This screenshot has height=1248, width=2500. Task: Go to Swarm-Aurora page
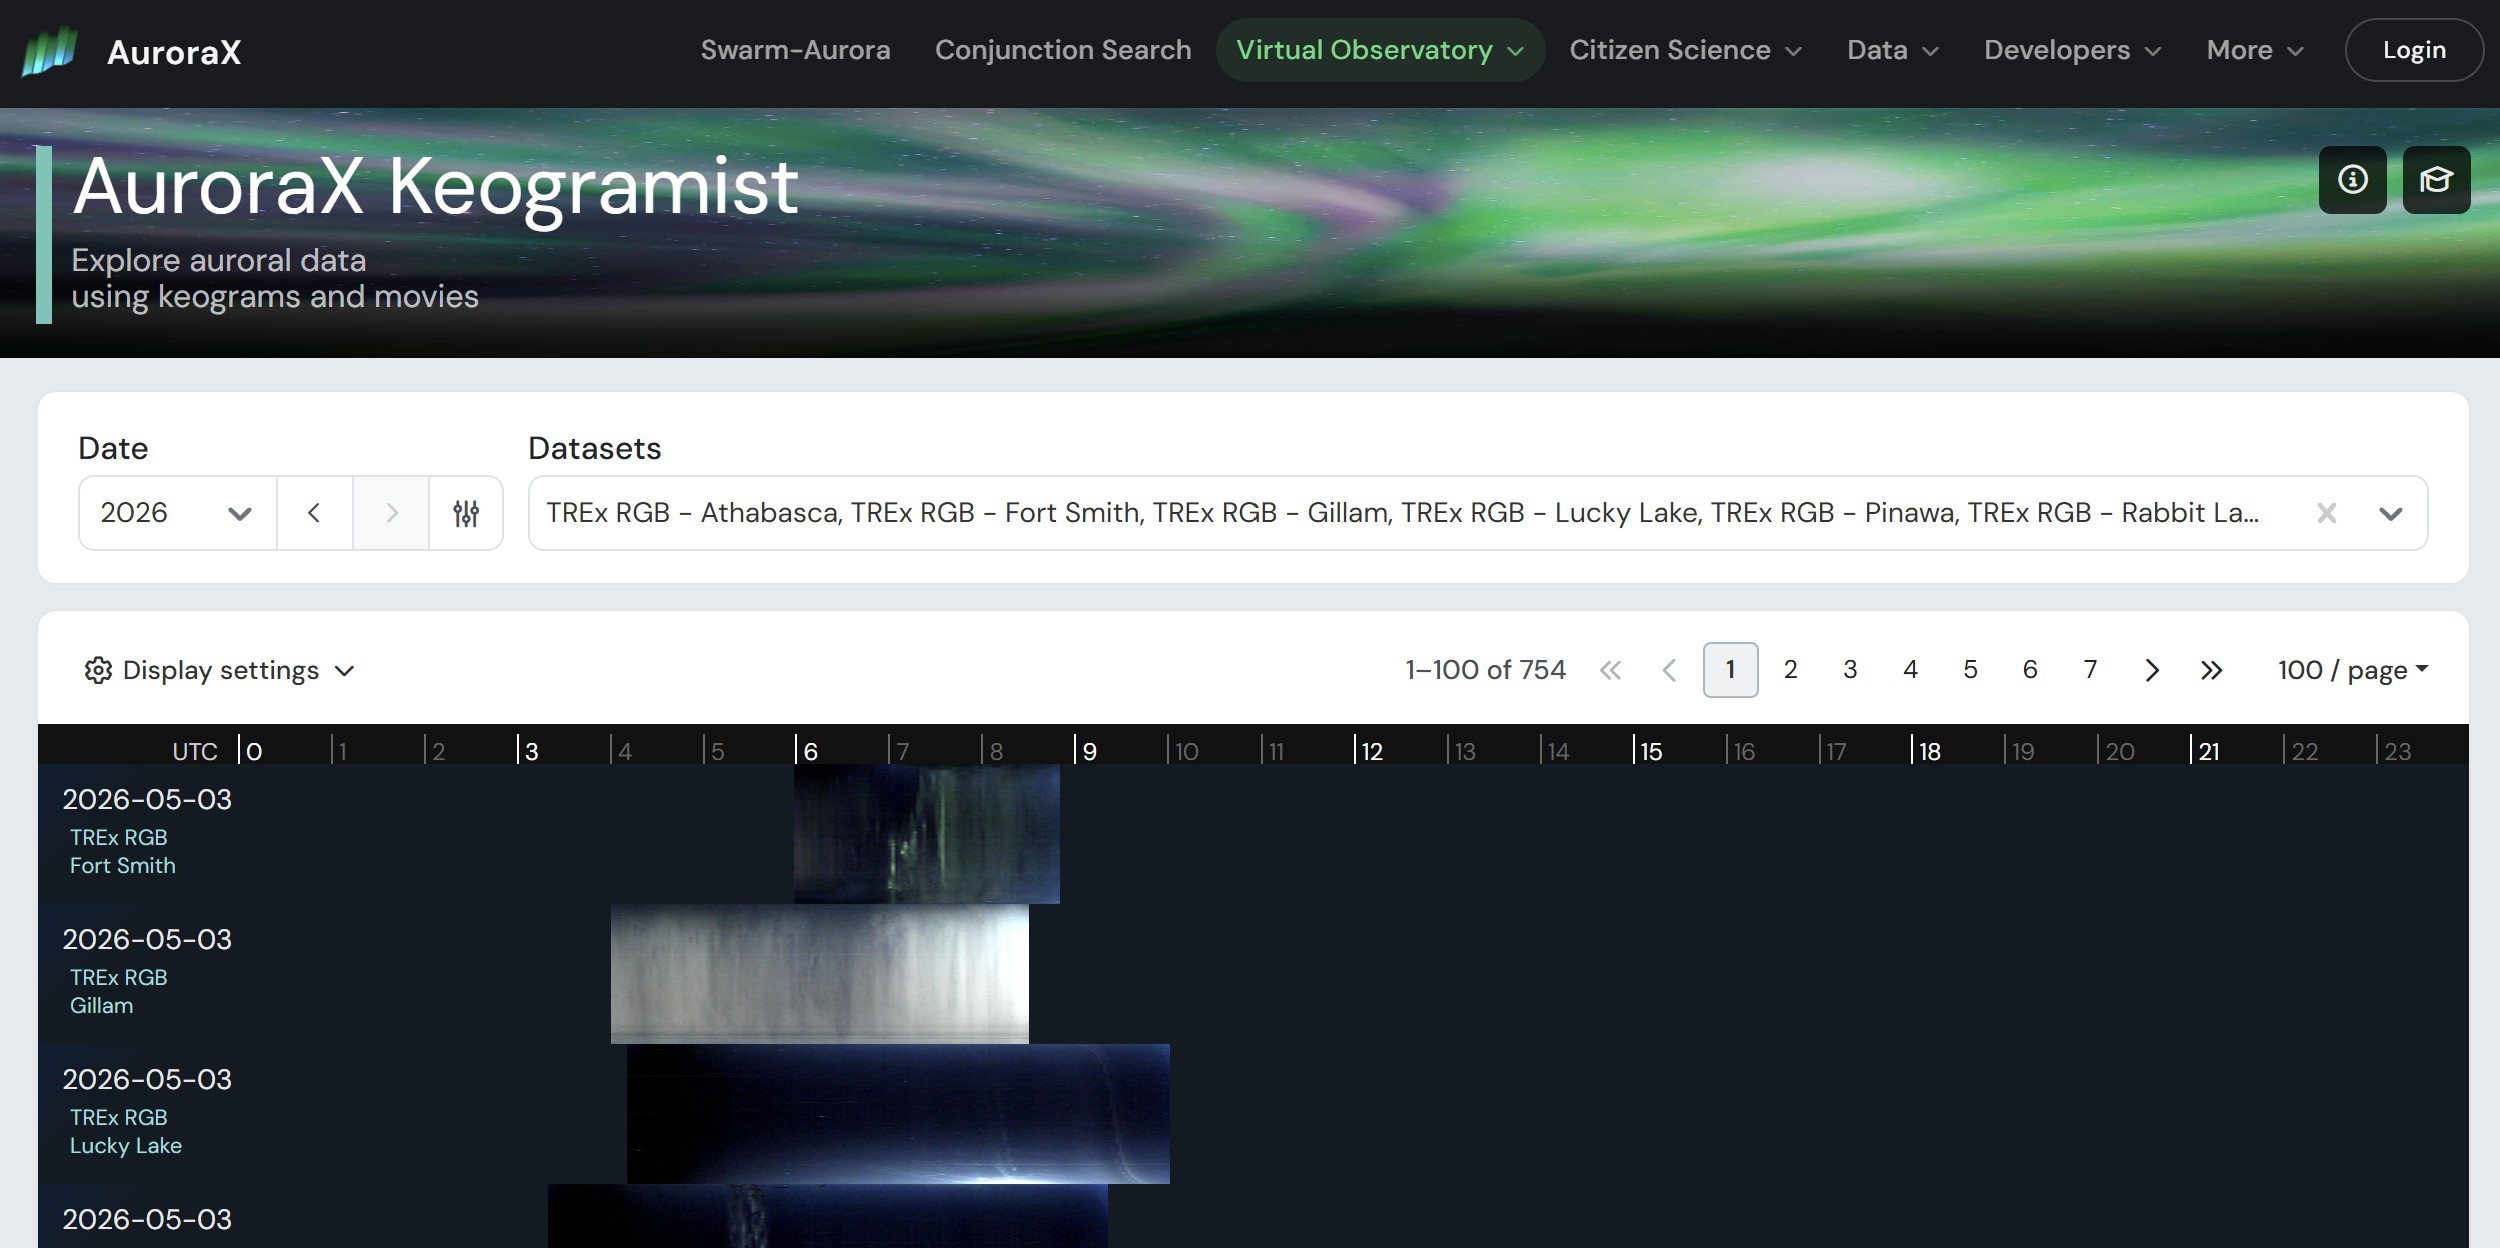point(795,50)
